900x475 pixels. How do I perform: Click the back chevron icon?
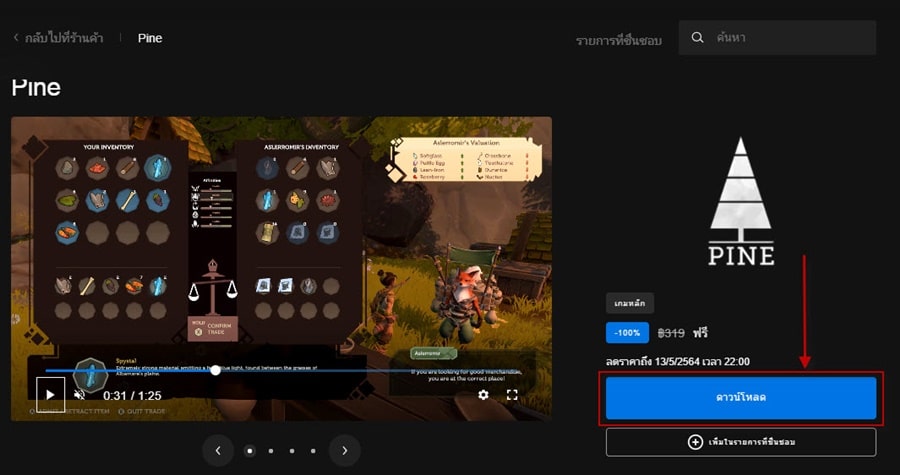tap(15, 38)
